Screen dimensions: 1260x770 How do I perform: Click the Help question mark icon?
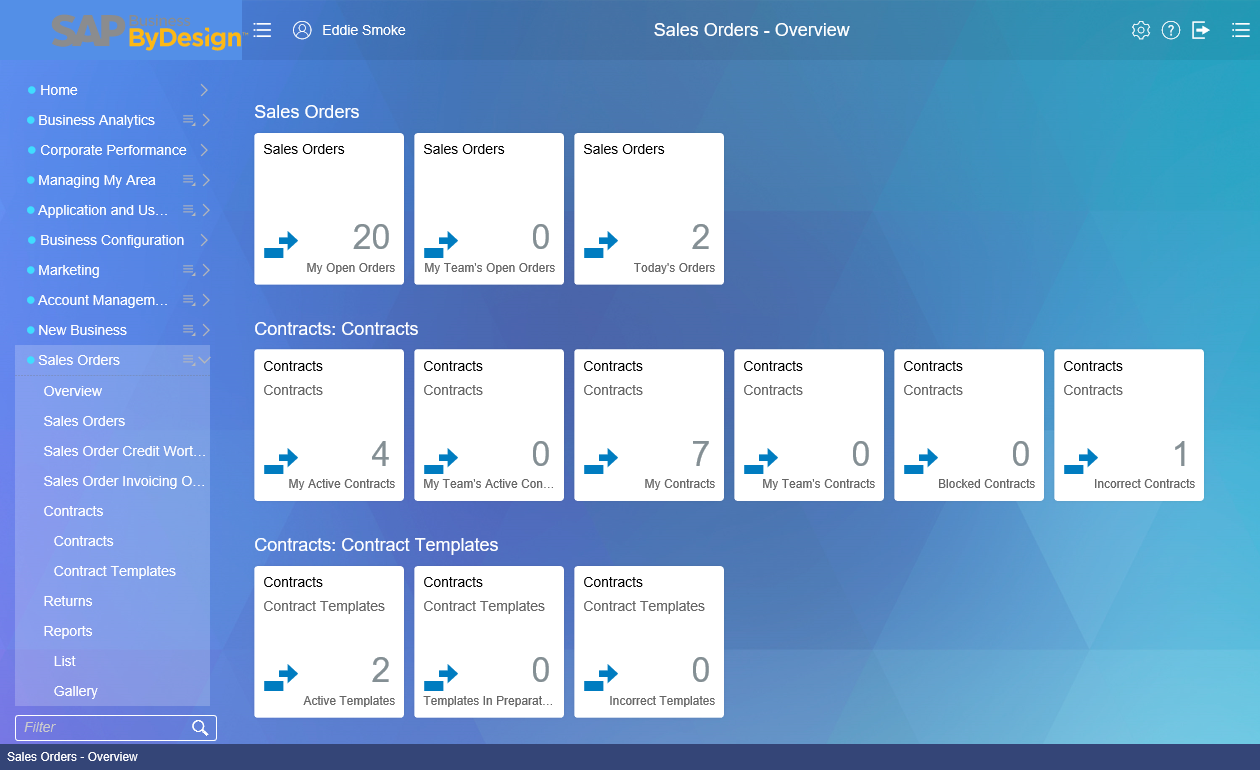point(1171,30)
